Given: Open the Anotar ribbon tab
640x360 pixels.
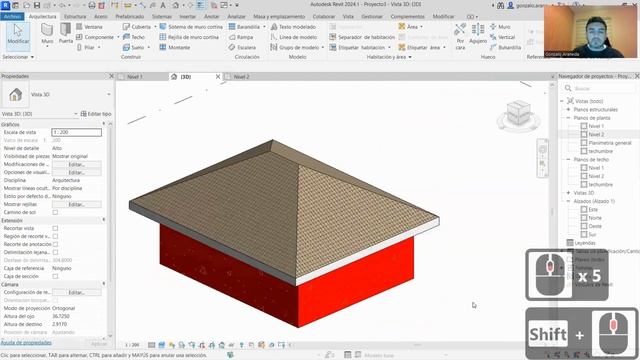Looking at the screenshot, I should pos(211,16).
